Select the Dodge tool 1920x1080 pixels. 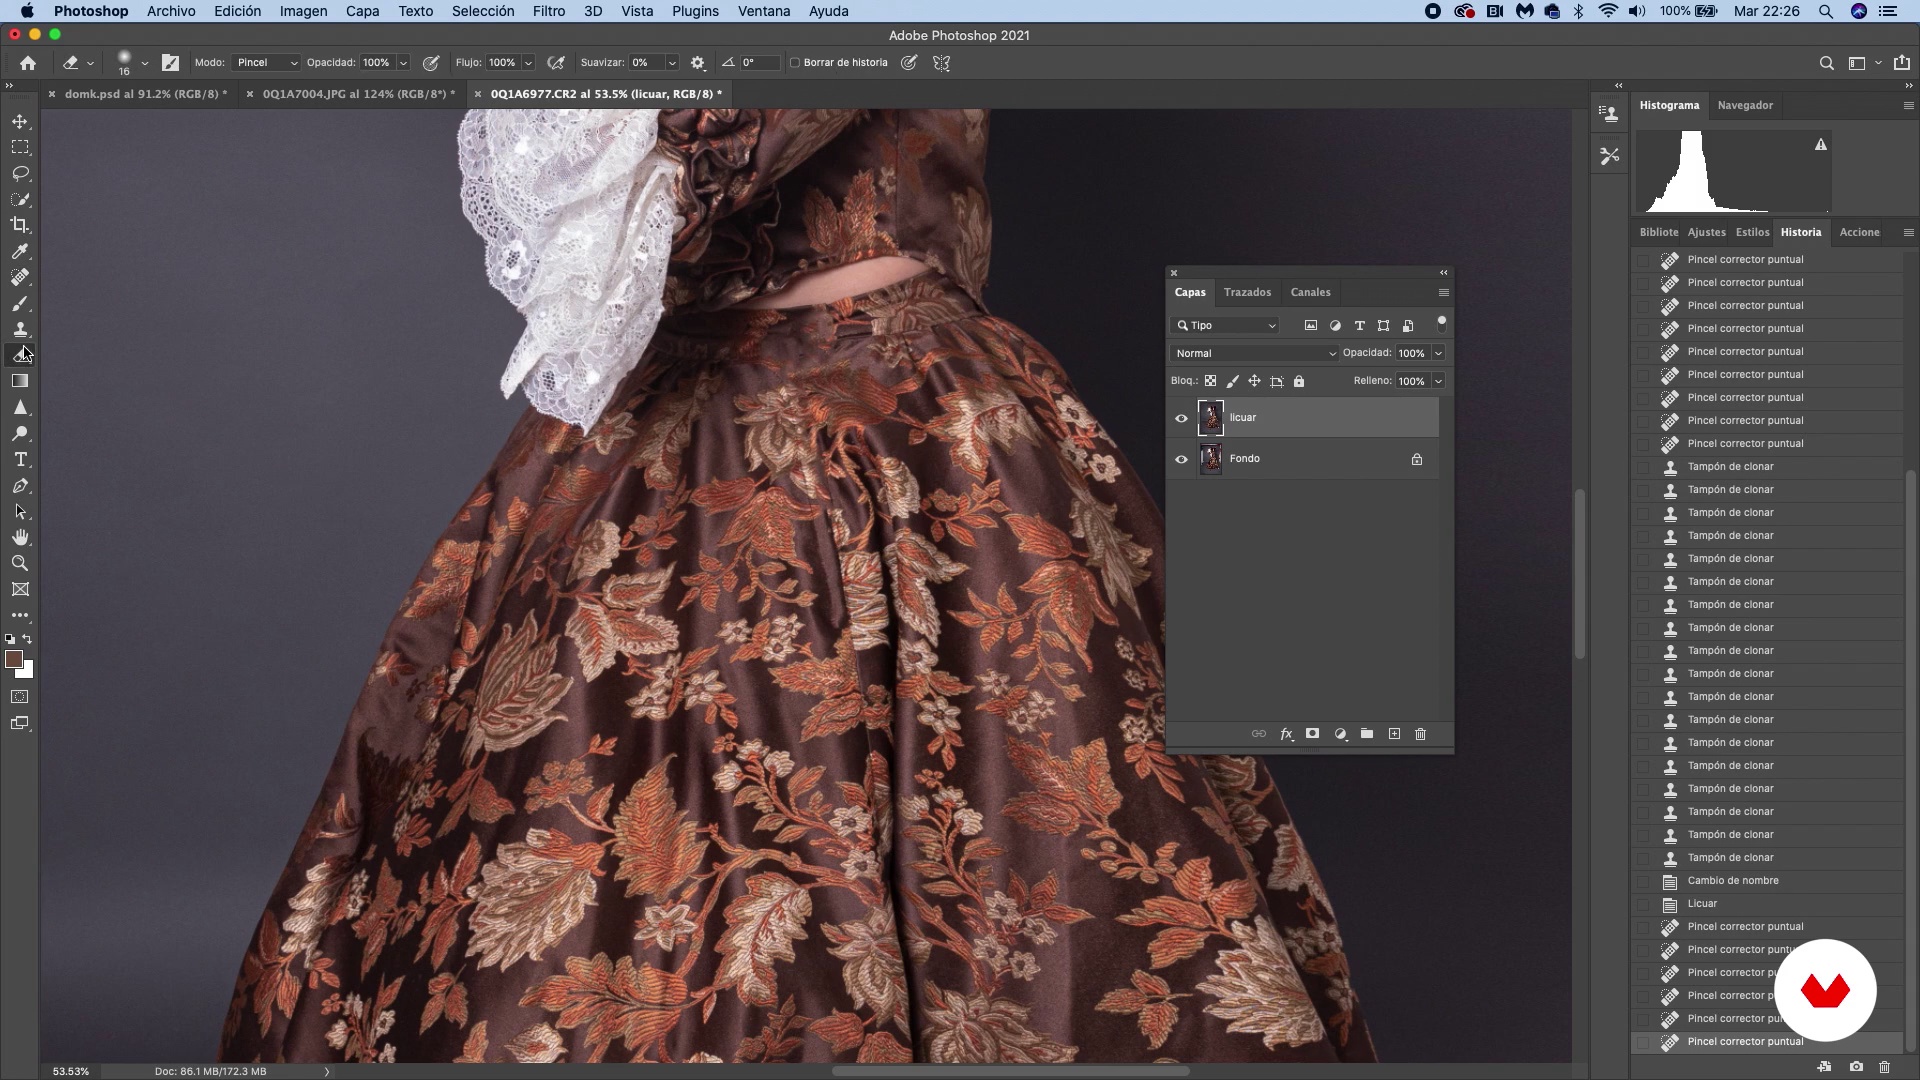(x=20, y=433)
